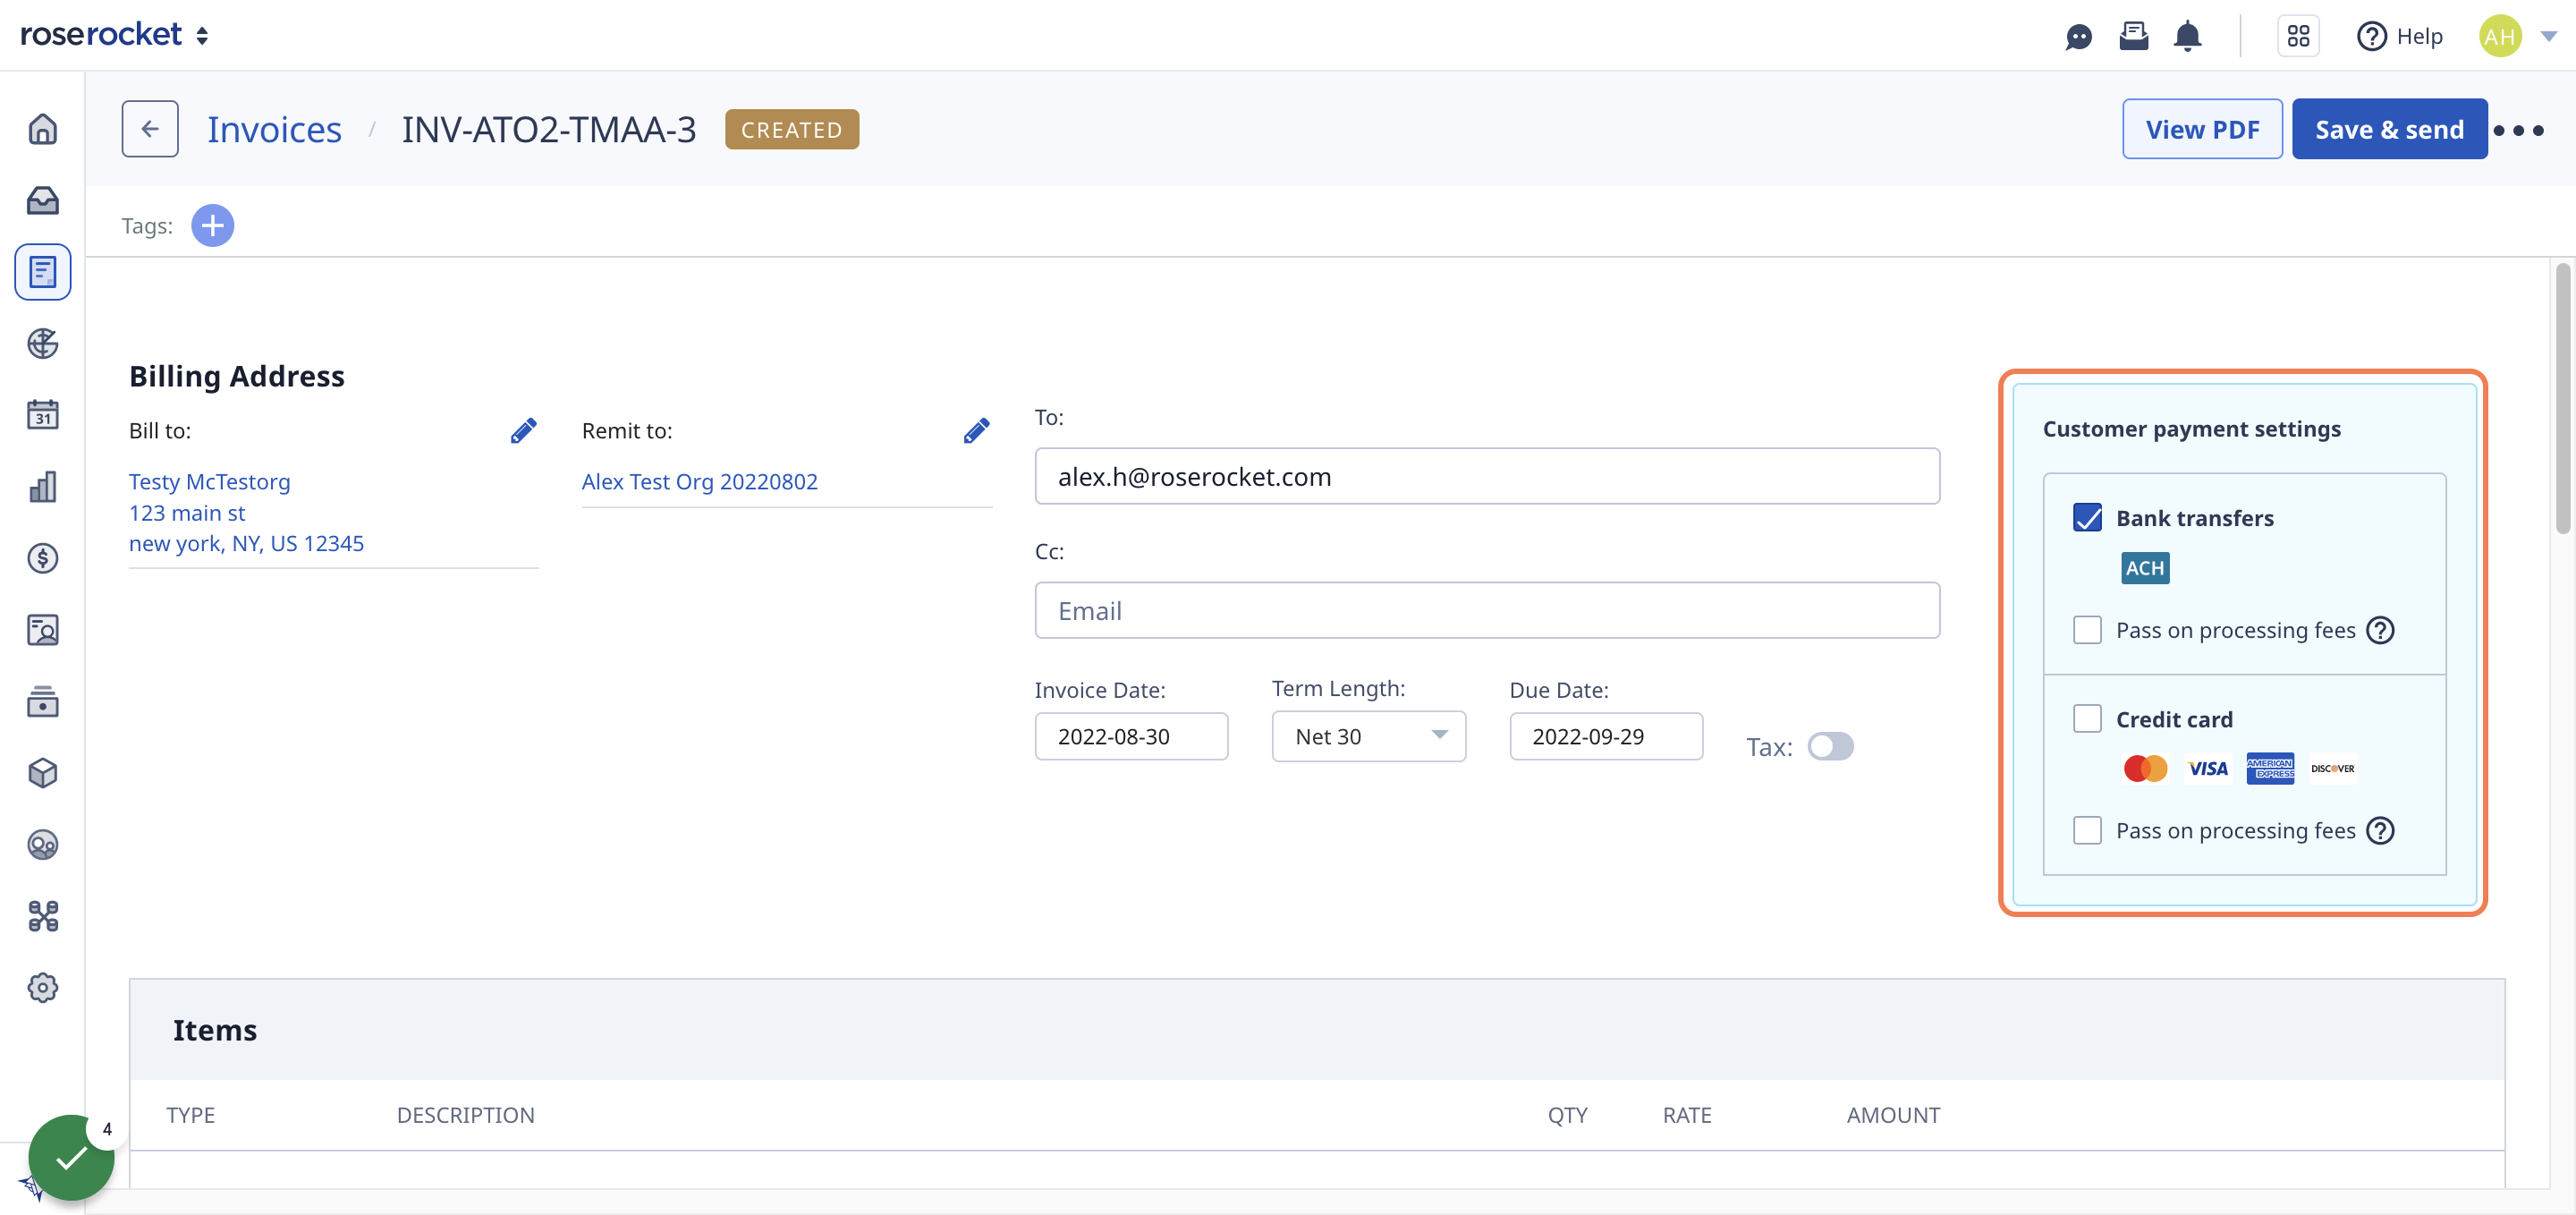The image size is (2576, 1215).
Task: Open the calendar sidebar icon
Action: click(43, 415)
